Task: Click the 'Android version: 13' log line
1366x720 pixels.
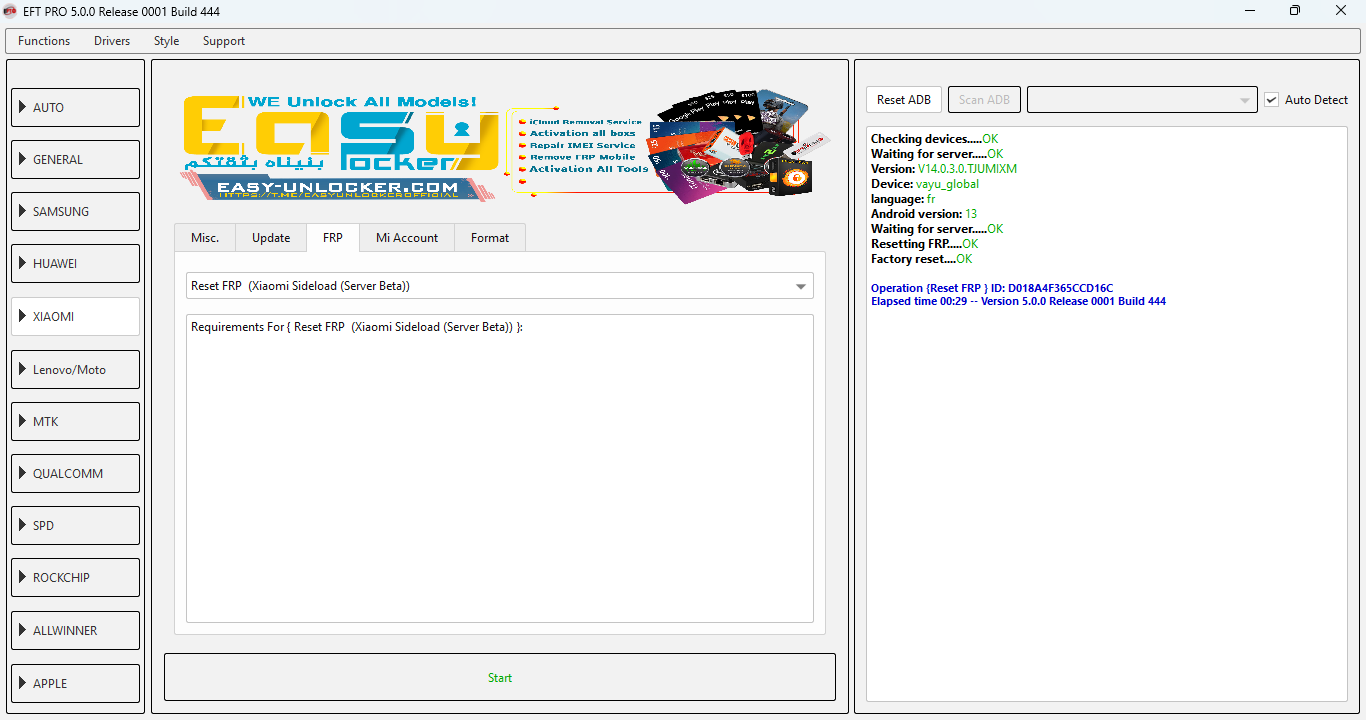Action: [x=924, y=214]
